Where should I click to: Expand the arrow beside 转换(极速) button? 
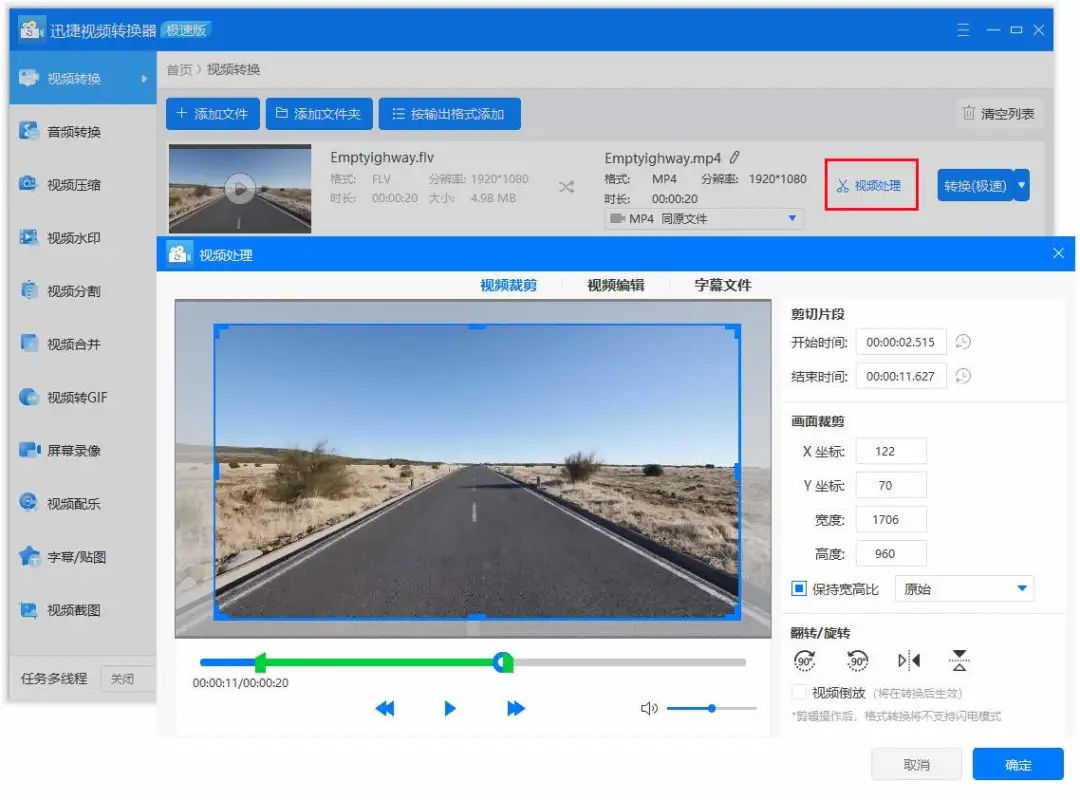point(1021,185)
